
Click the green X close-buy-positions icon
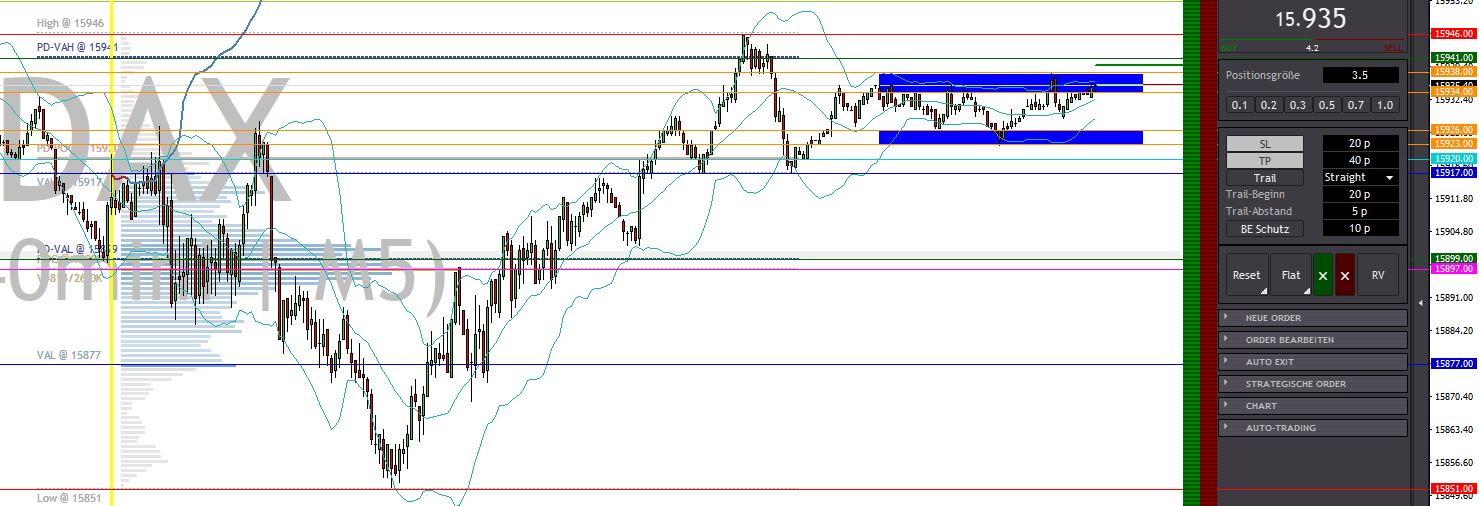(x=1323, y=275)
